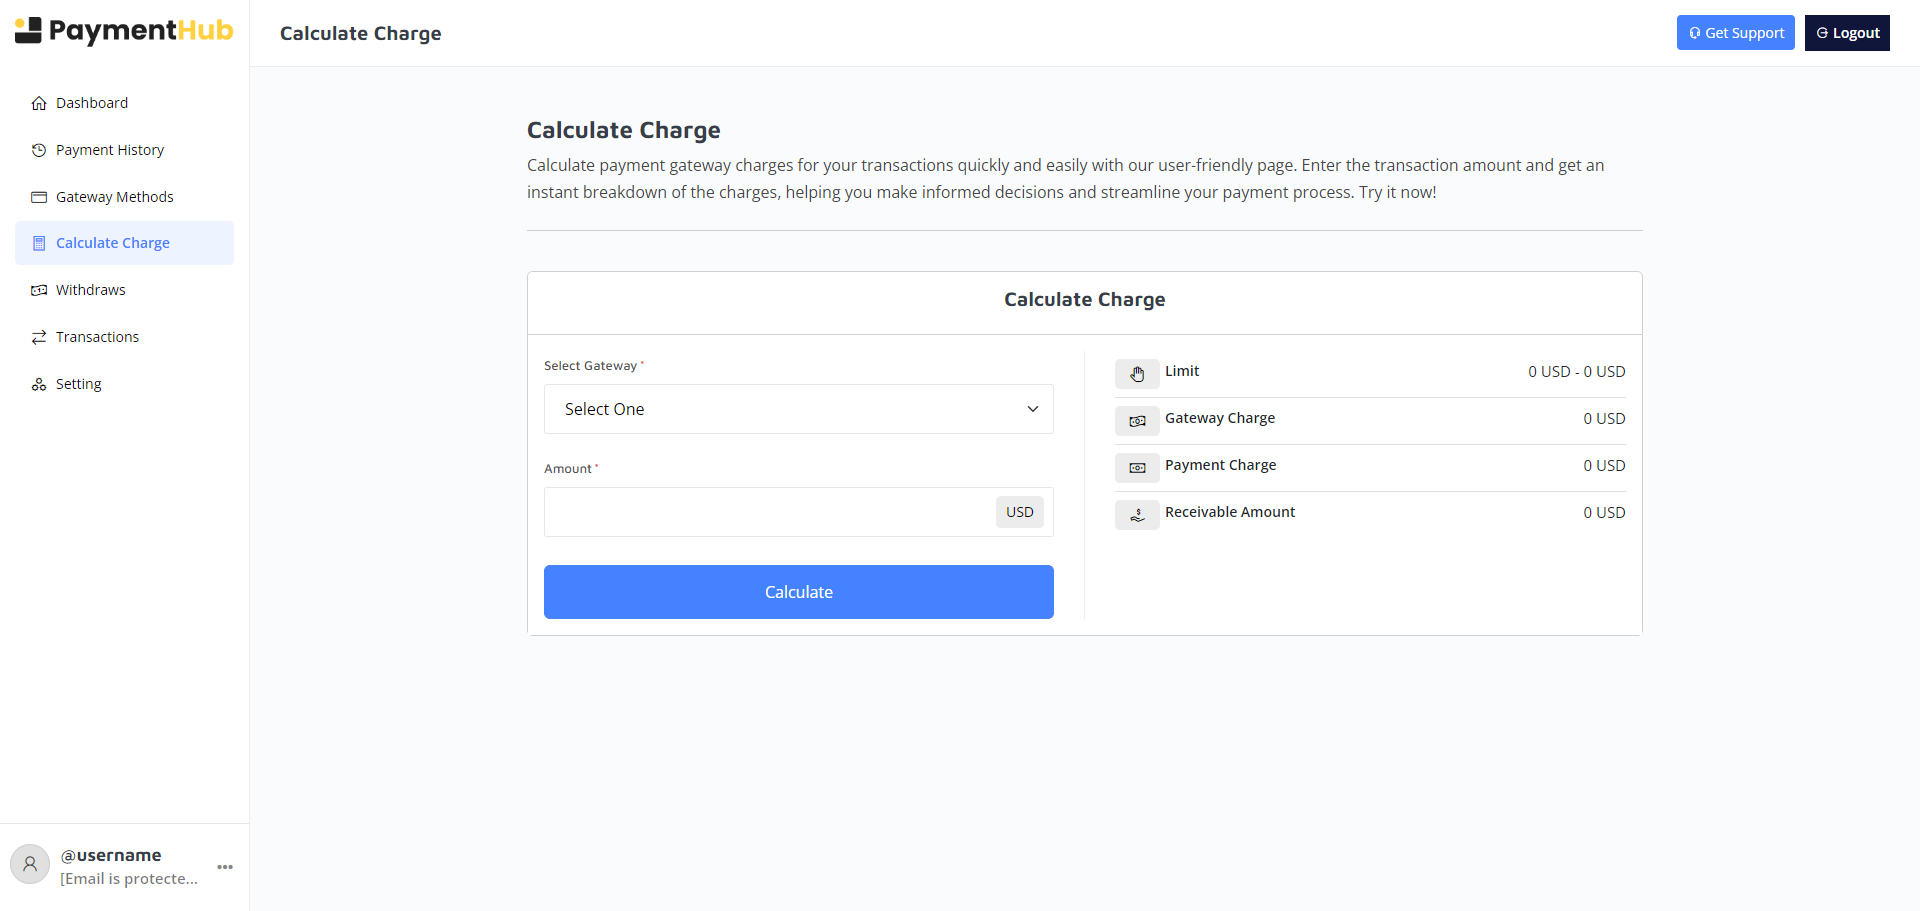The image size is (1920, 911).
Task: Click the Withdraws cash icon
Action: [38, 289]
